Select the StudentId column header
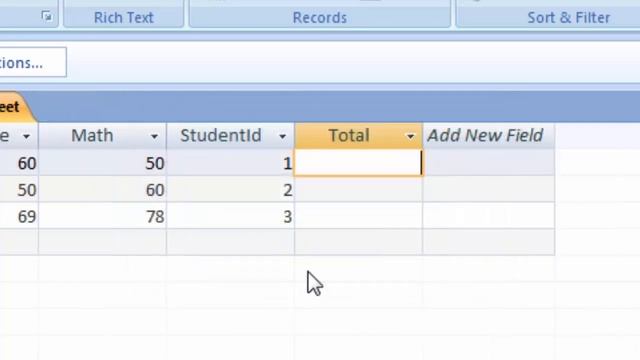The height and width of the screenshot is (360, 640). tap(231, 136)
